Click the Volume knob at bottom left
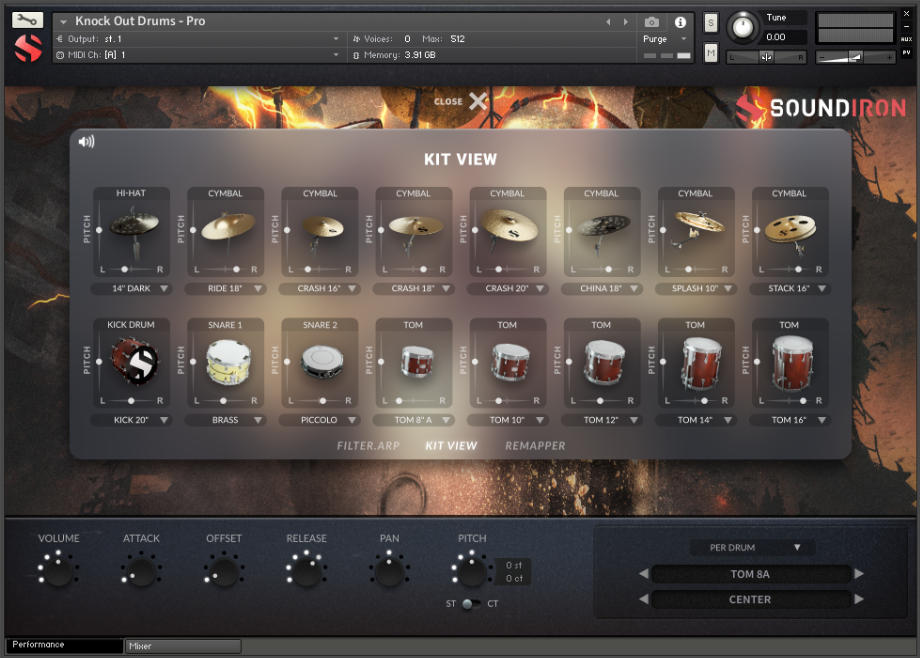 pos(57,571)
